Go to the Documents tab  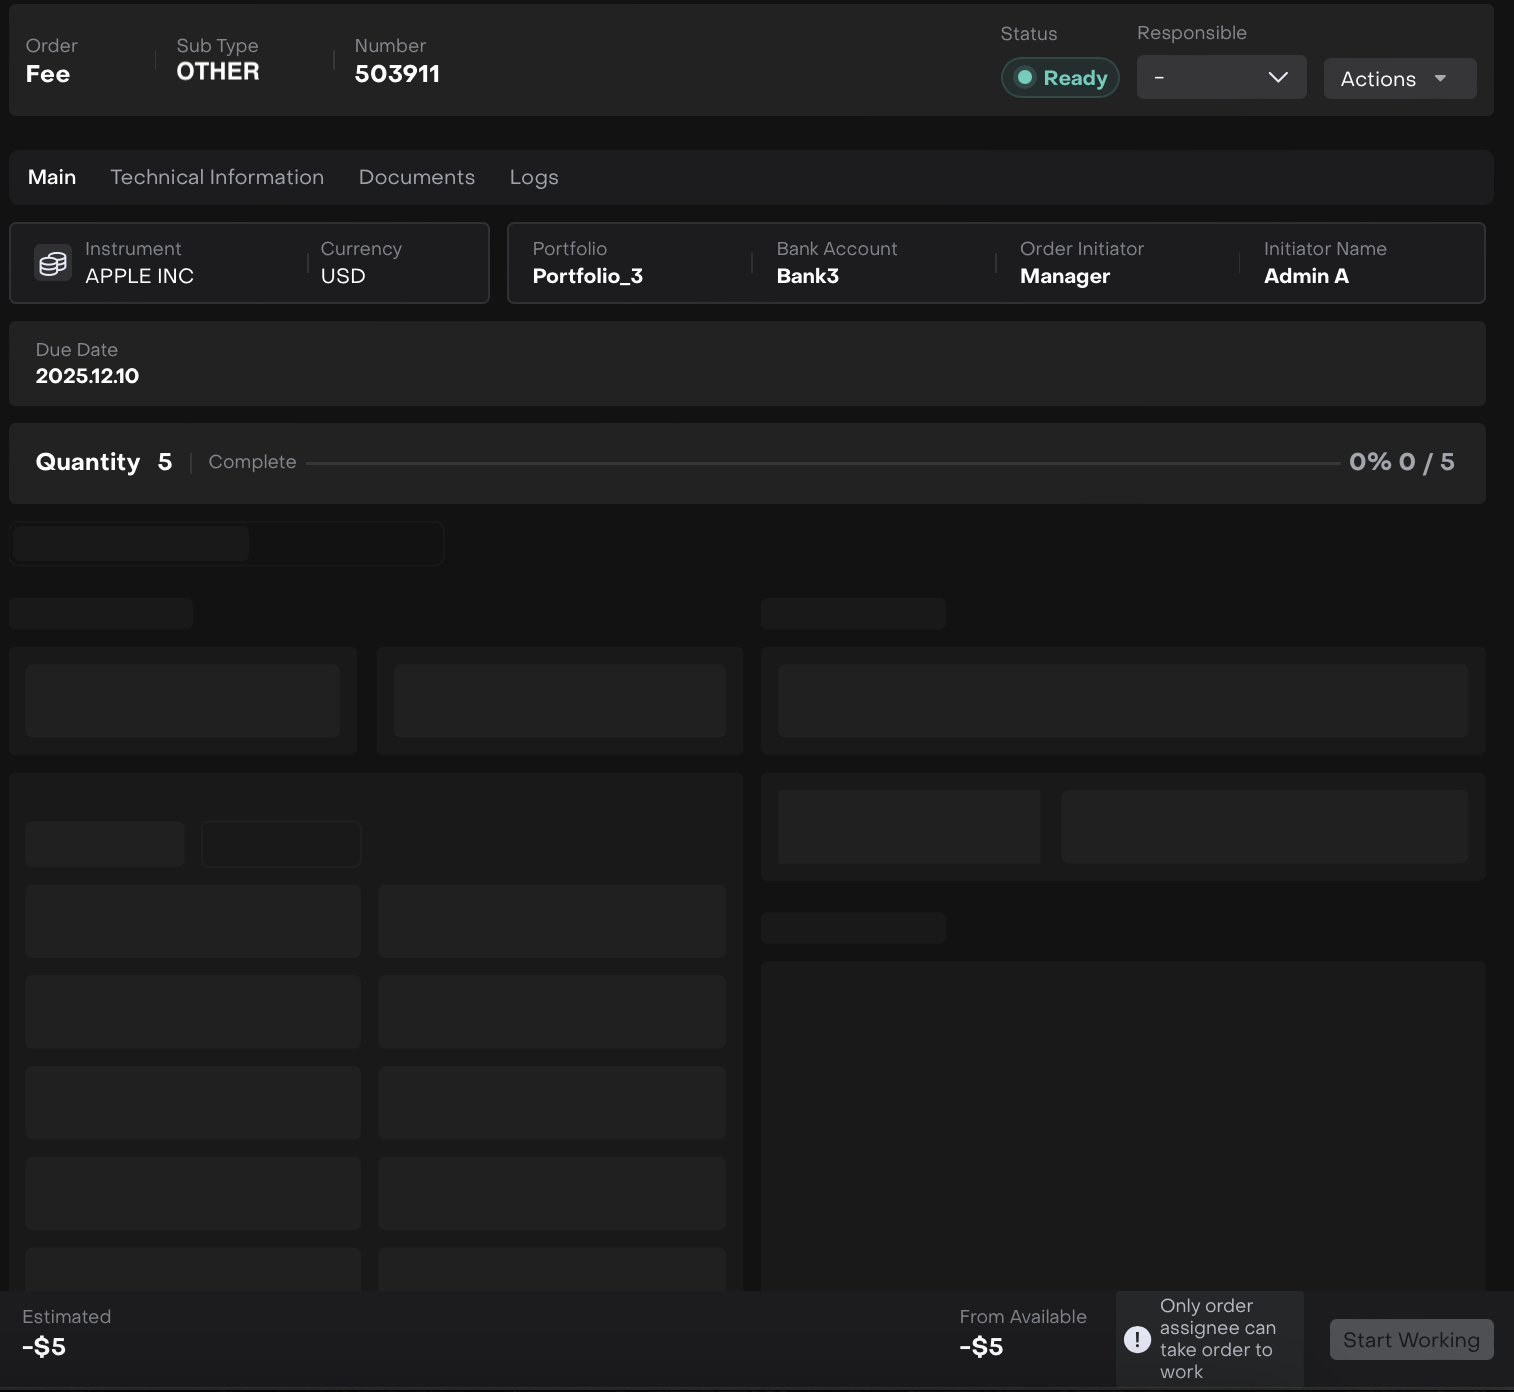pyautogui.click(x=417, y=177)
